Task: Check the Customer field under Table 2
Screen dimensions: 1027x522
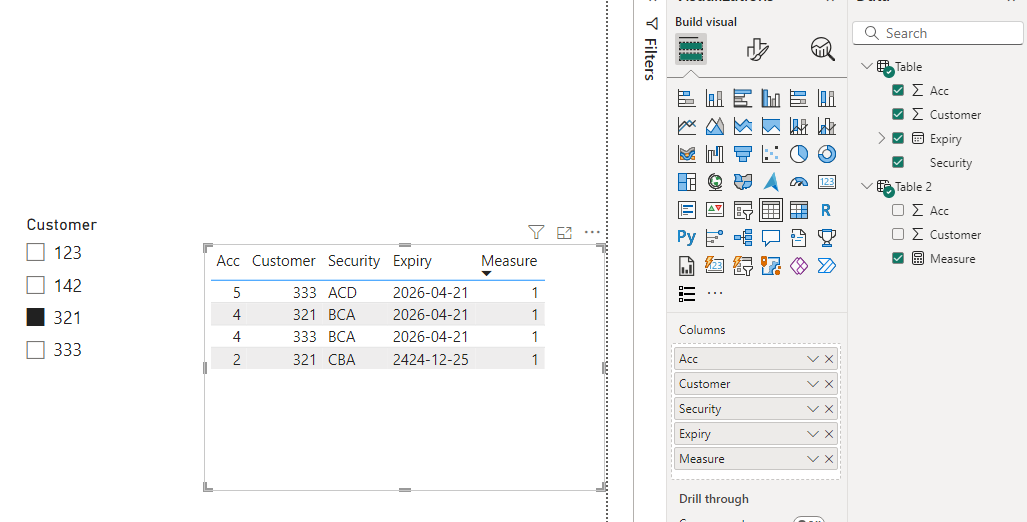Action: click(898, 234)
